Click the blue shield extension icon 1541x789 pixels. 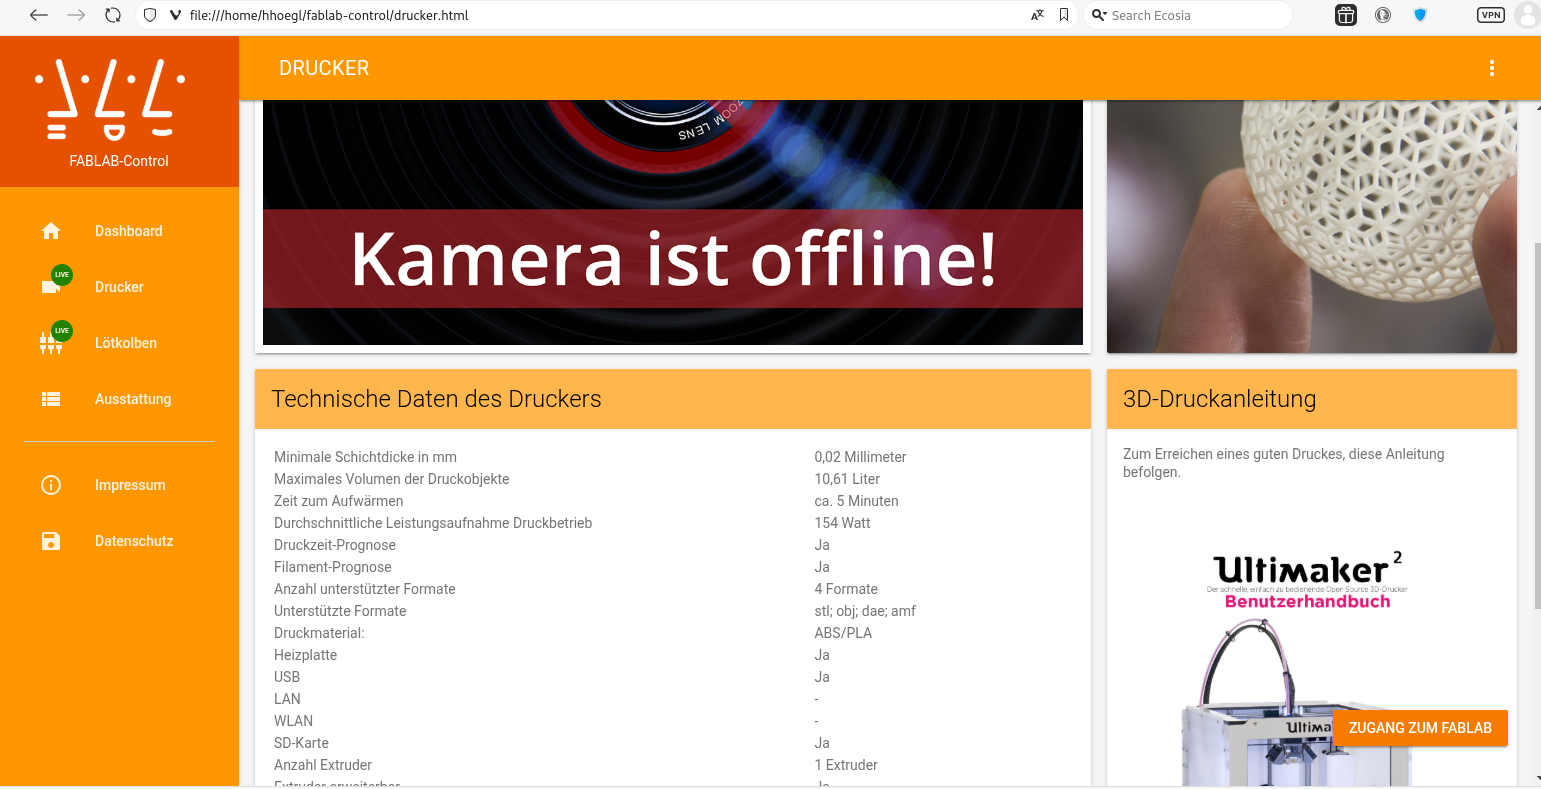(x=1420, y=15)
